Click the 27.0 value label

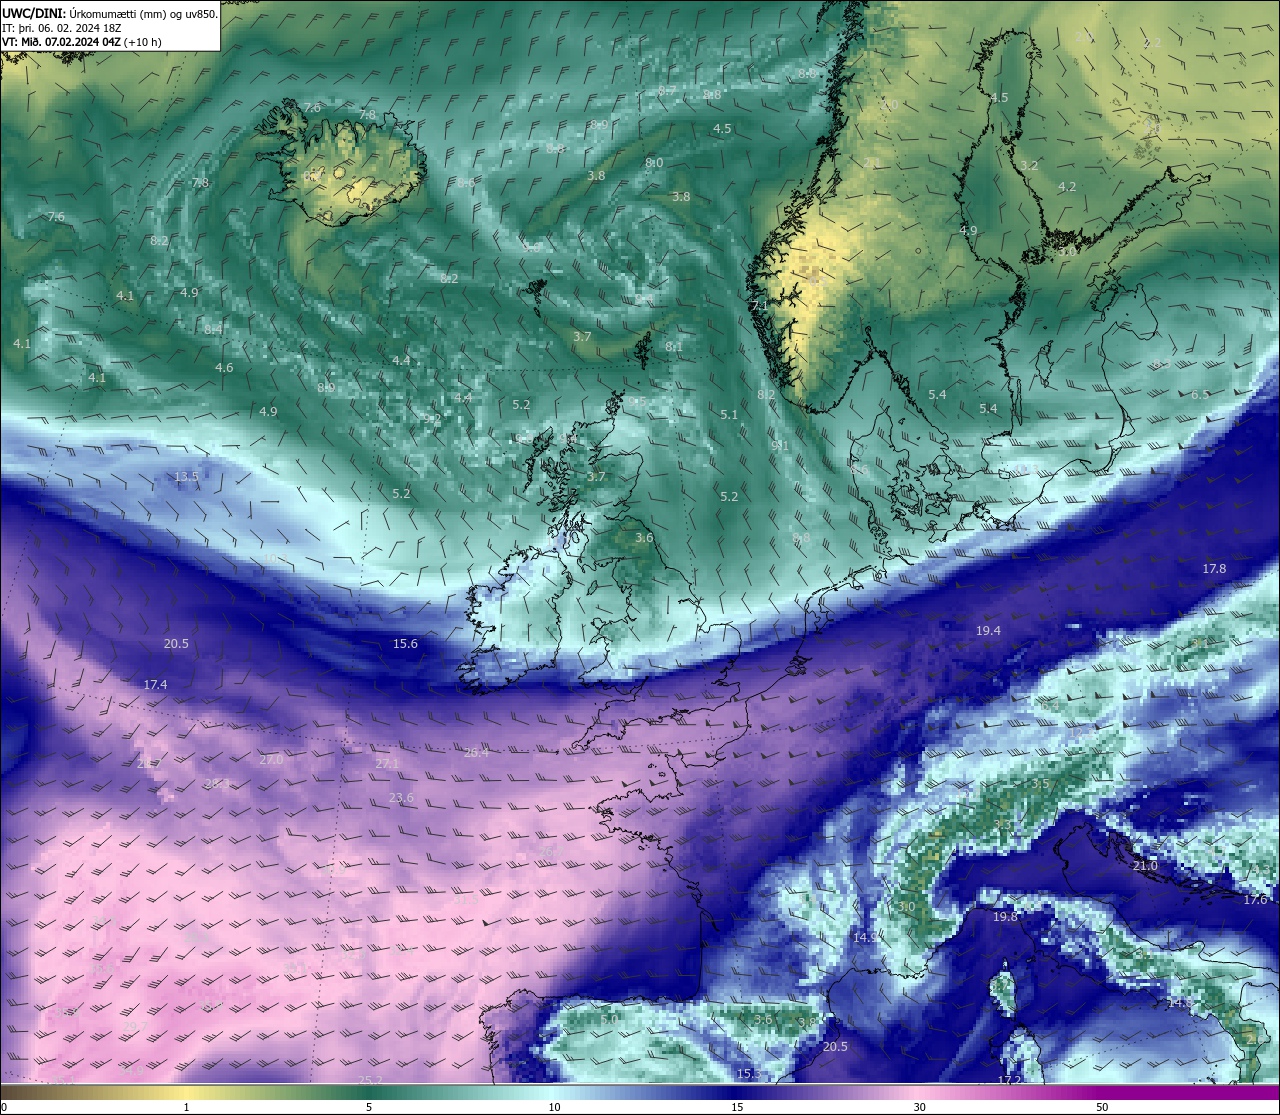point(271,759)
